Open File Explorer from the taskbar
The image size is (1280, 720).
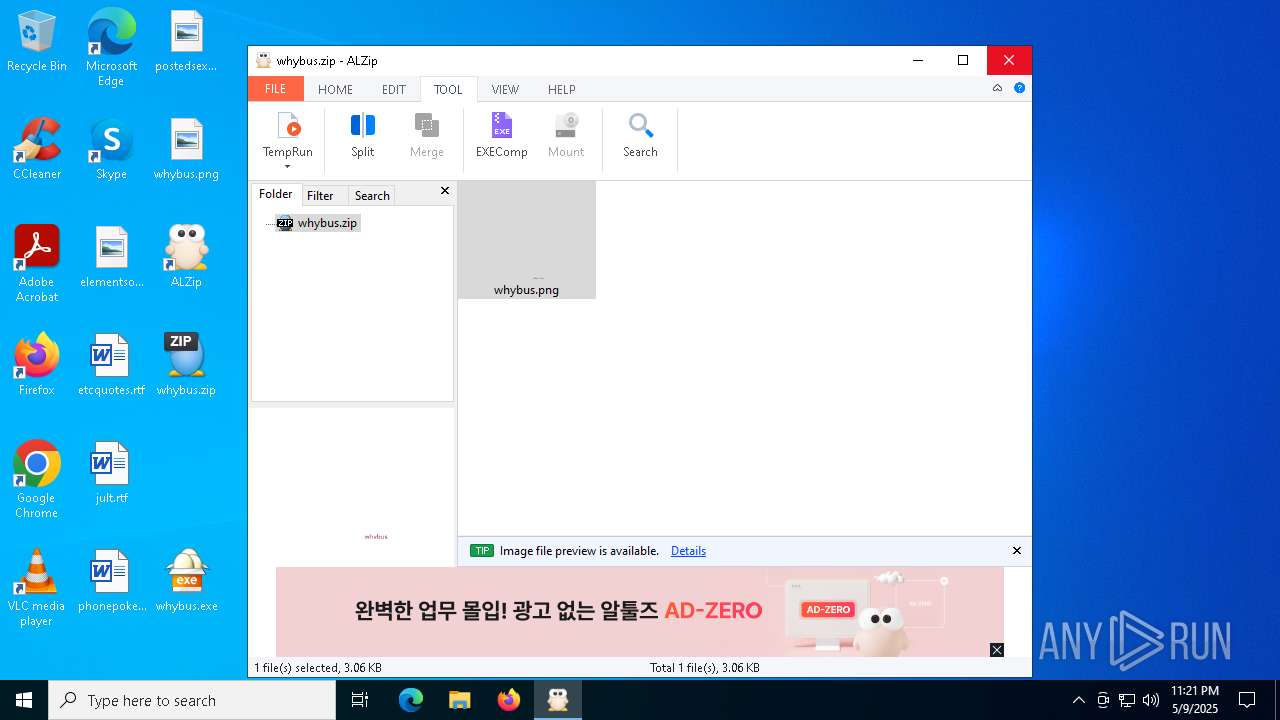click(x=460, y=700)
